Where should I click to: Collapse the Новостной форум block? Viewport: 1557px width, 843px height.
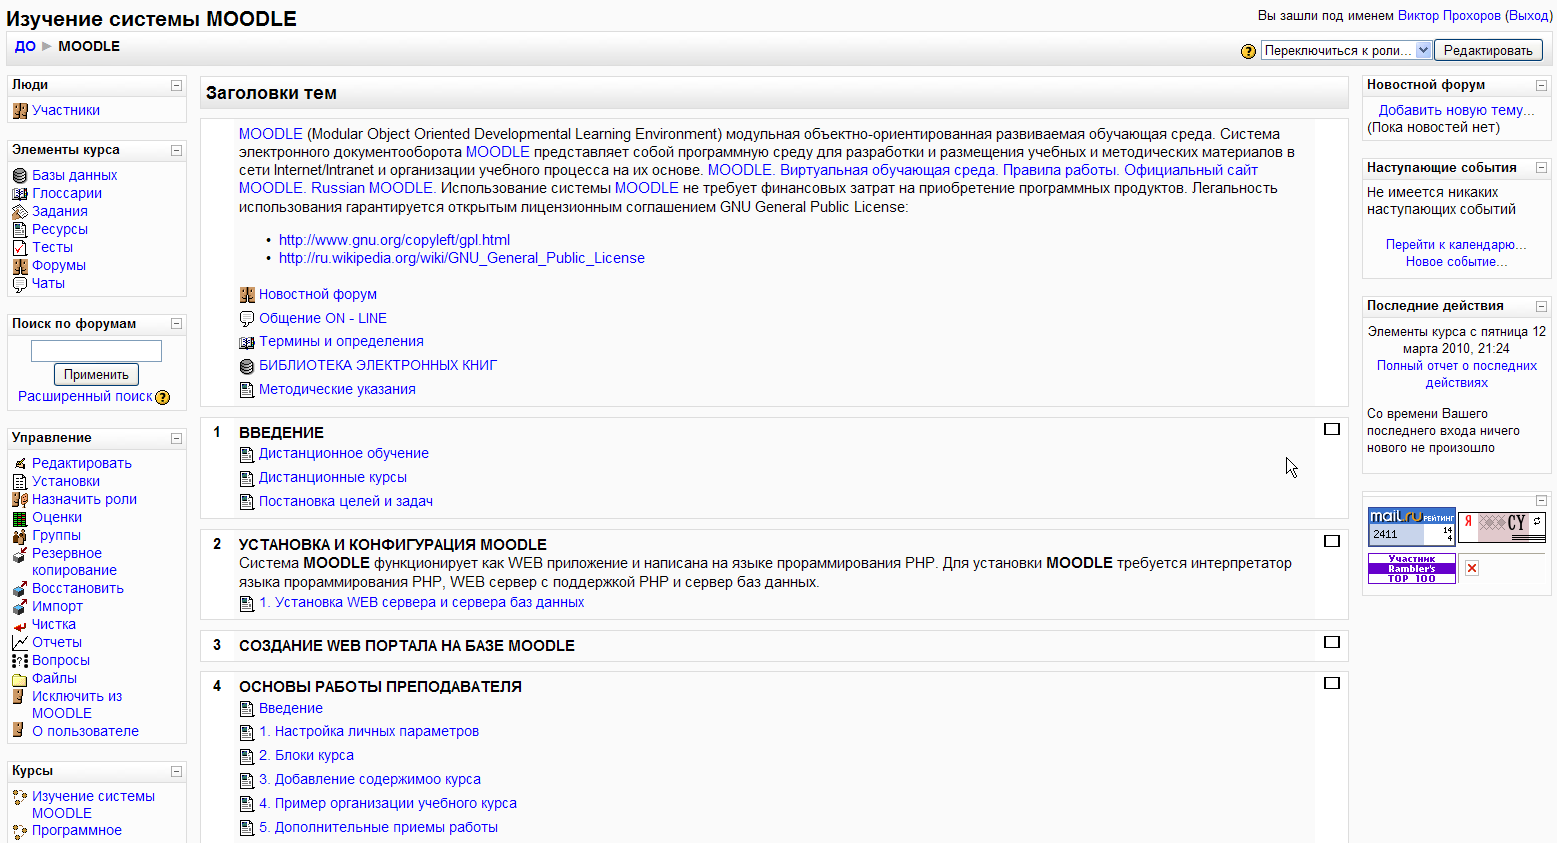tap(1542, 86)
